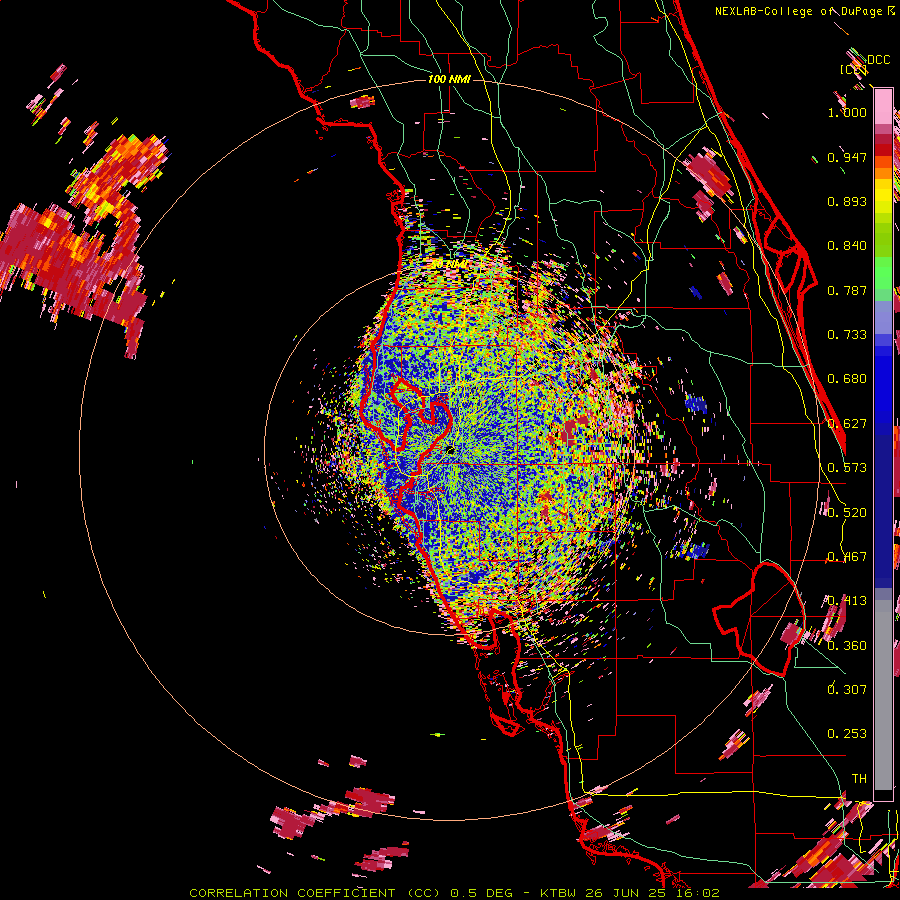Click the 50 NMI range ring label

click(x=449, y=264)
